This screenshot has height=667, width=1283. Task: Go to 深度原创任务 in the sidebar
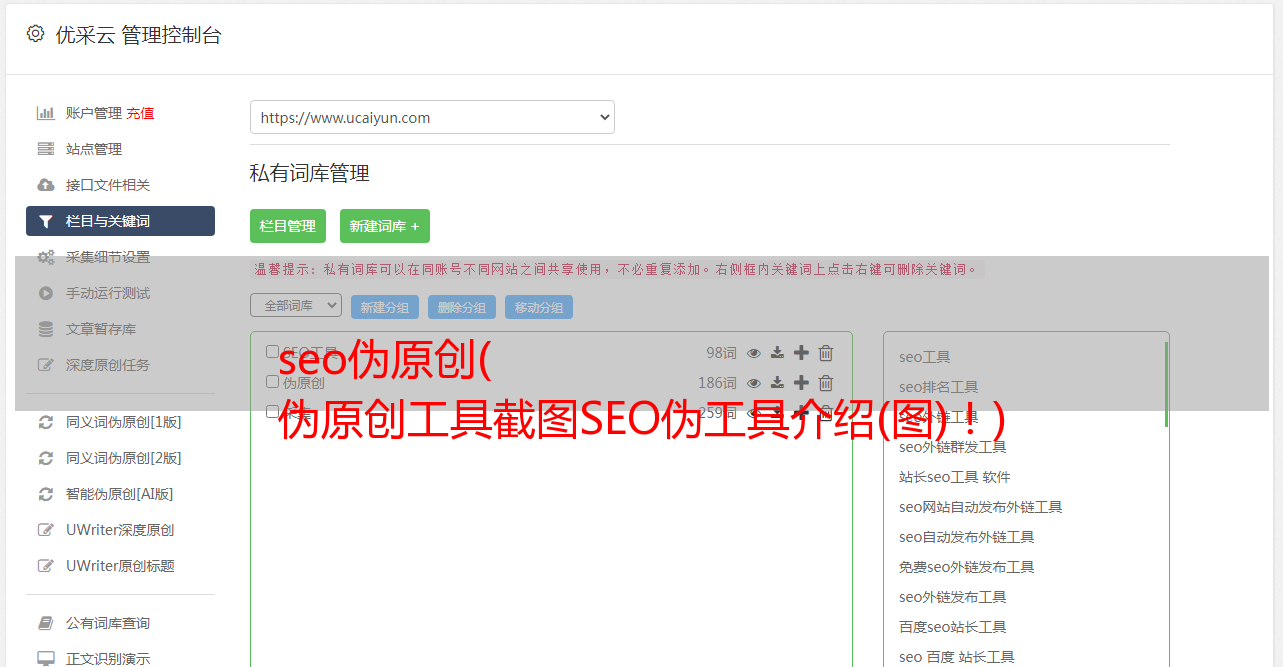[108, 365]
